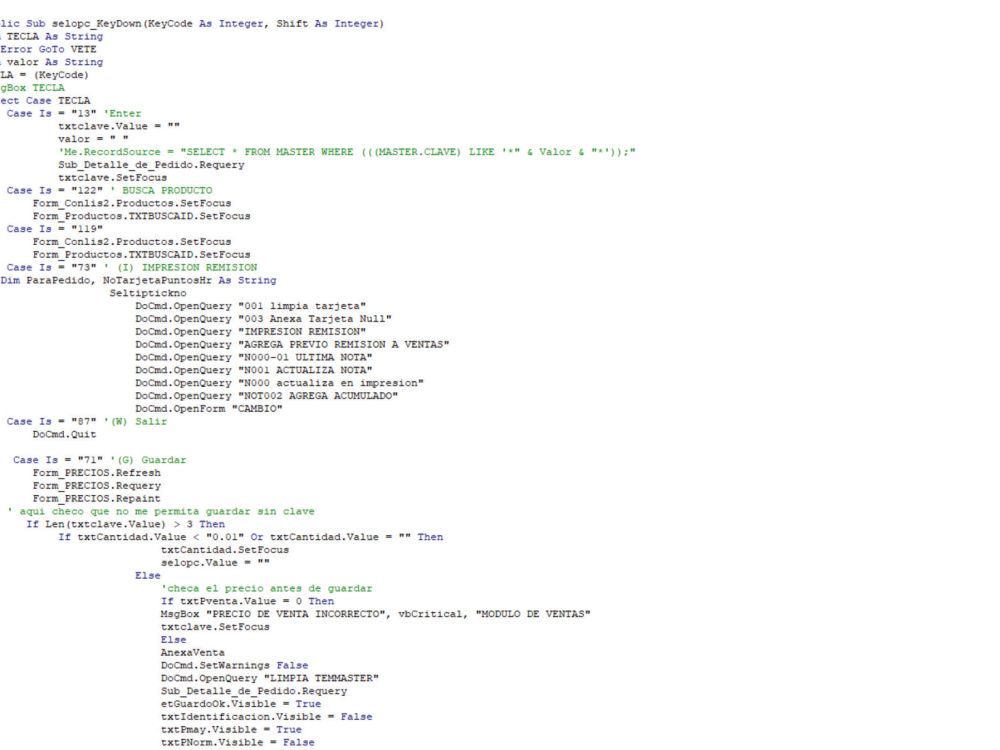The height and width of the screenshot is (750, 1000).
Task: Click Form_PRECIOS.Refresh line
Action: click(x=97, y=473)
